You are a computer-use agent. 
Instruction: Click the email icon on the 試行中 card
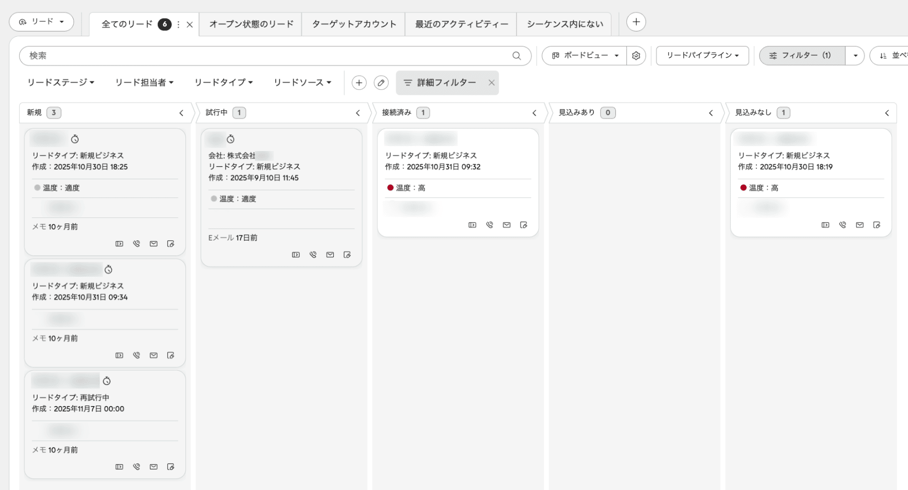click(329, 255)
